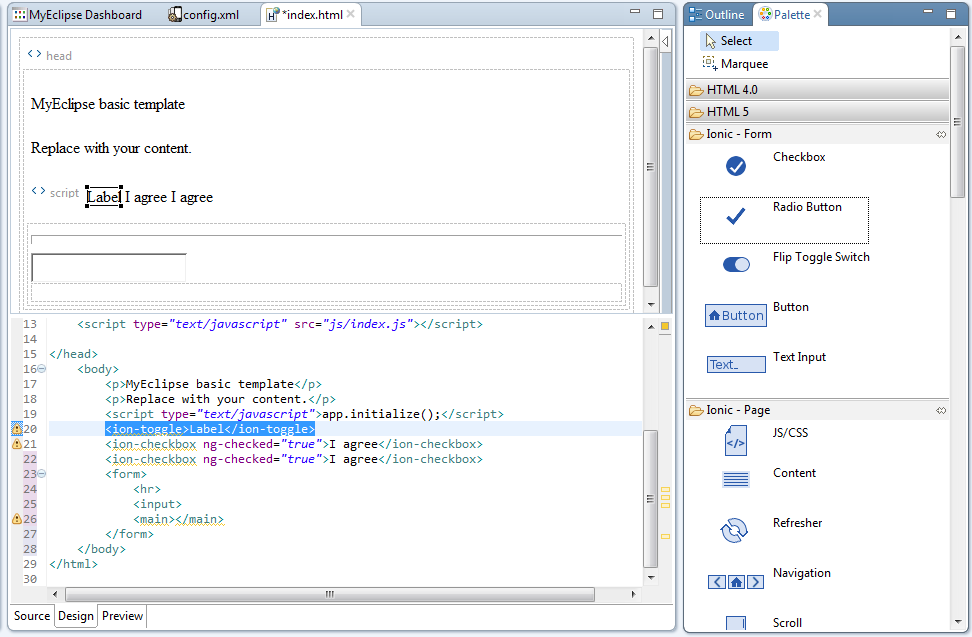The width and height of the screenshot is (972, 637).
Task: Click the Text Input palette icon
Action: tap(736, 365)
